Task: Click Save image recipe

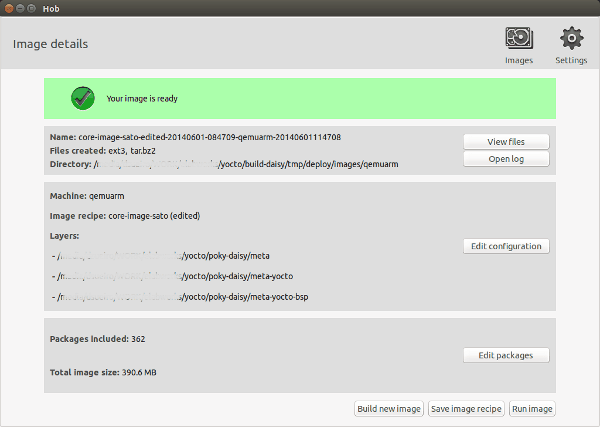Action: click(466, 408)
